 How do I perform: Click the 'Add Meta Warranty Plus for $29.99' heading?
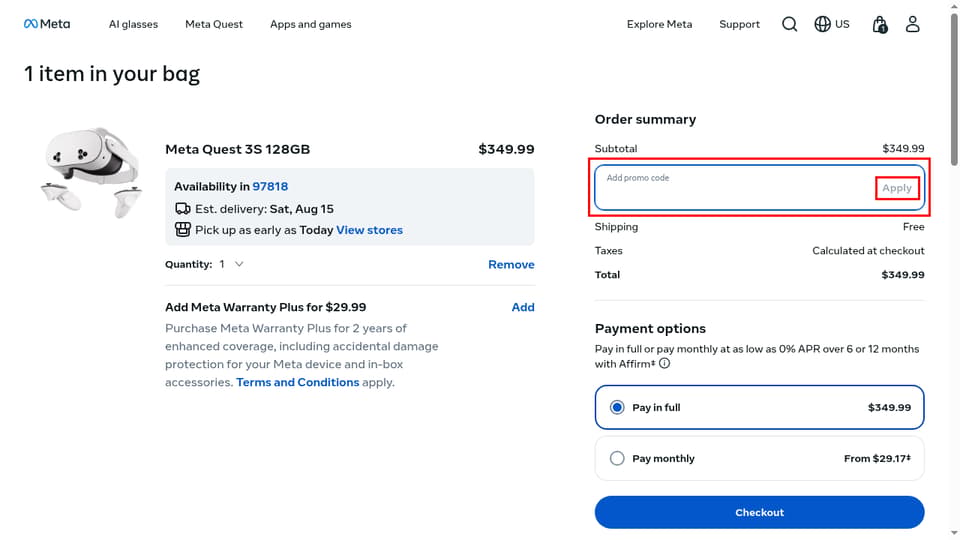pos(266,307)
